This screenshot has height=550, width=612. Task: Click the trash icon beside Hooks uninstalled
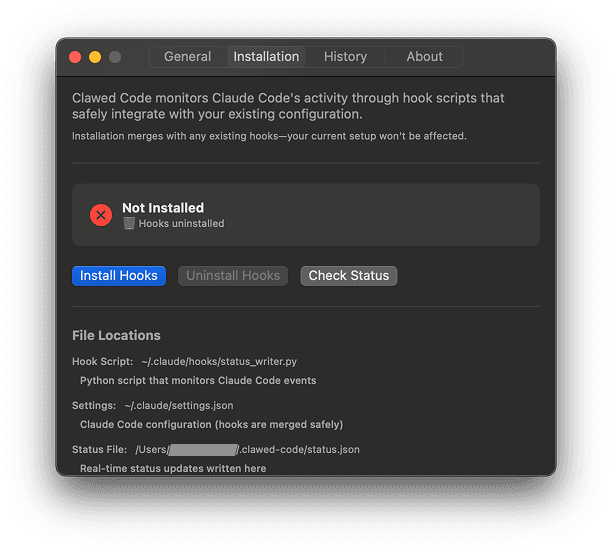point(129,224)
